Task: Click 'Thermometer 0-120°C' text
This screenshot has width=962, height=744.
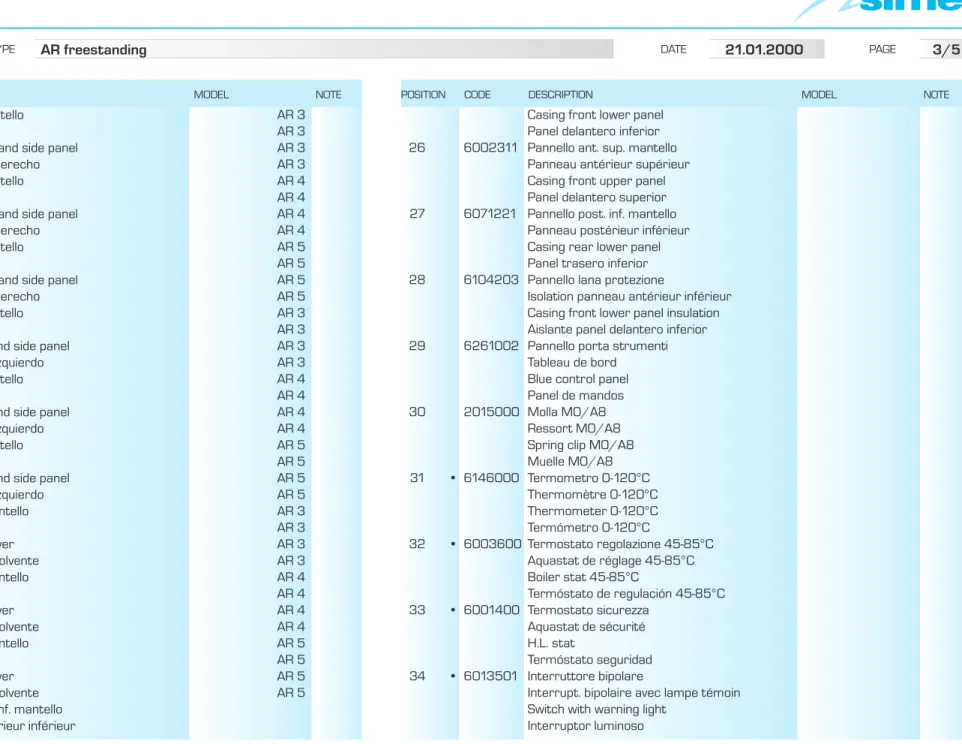Action: [x=593, y=511]
